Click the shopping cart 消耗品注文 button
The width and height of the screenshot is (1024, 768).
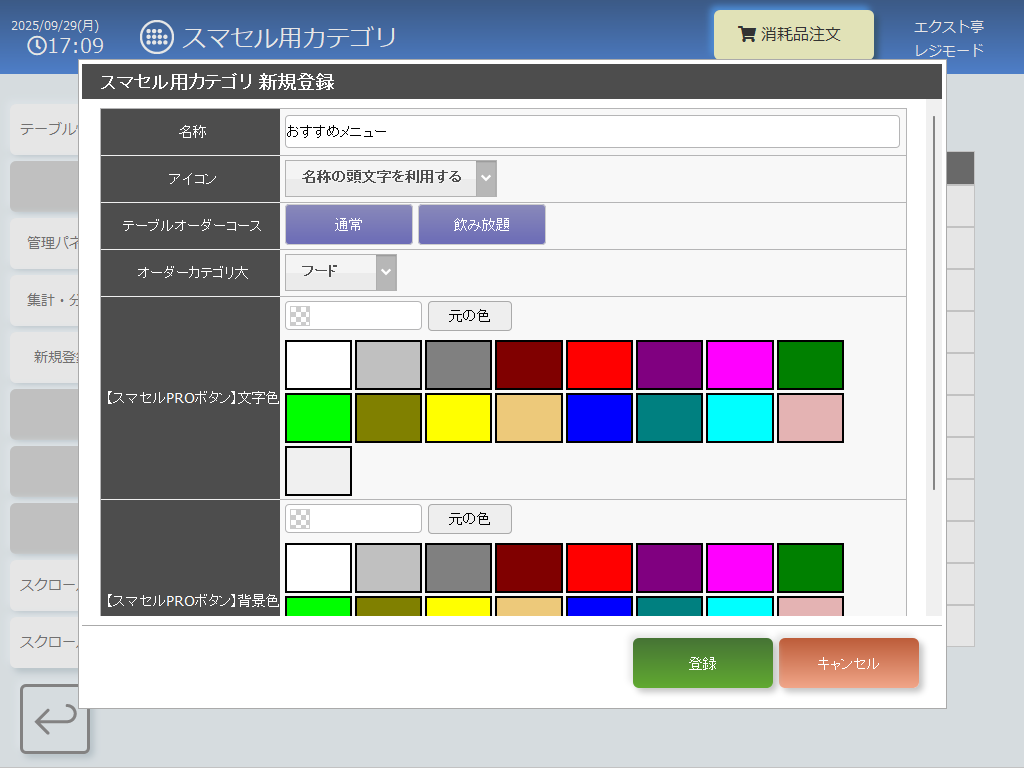(793, 35)
